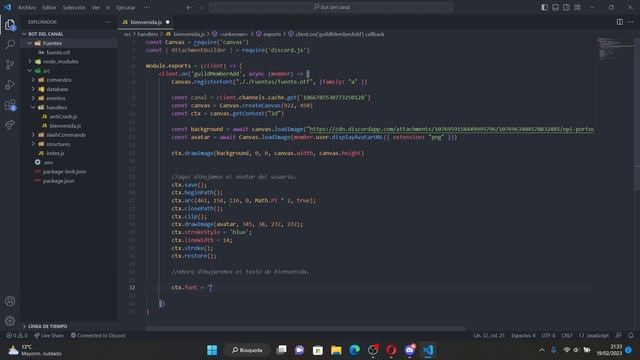
Task: Click Connected to Discord status item
Action: pyautogui.click(x=98, y=336)
